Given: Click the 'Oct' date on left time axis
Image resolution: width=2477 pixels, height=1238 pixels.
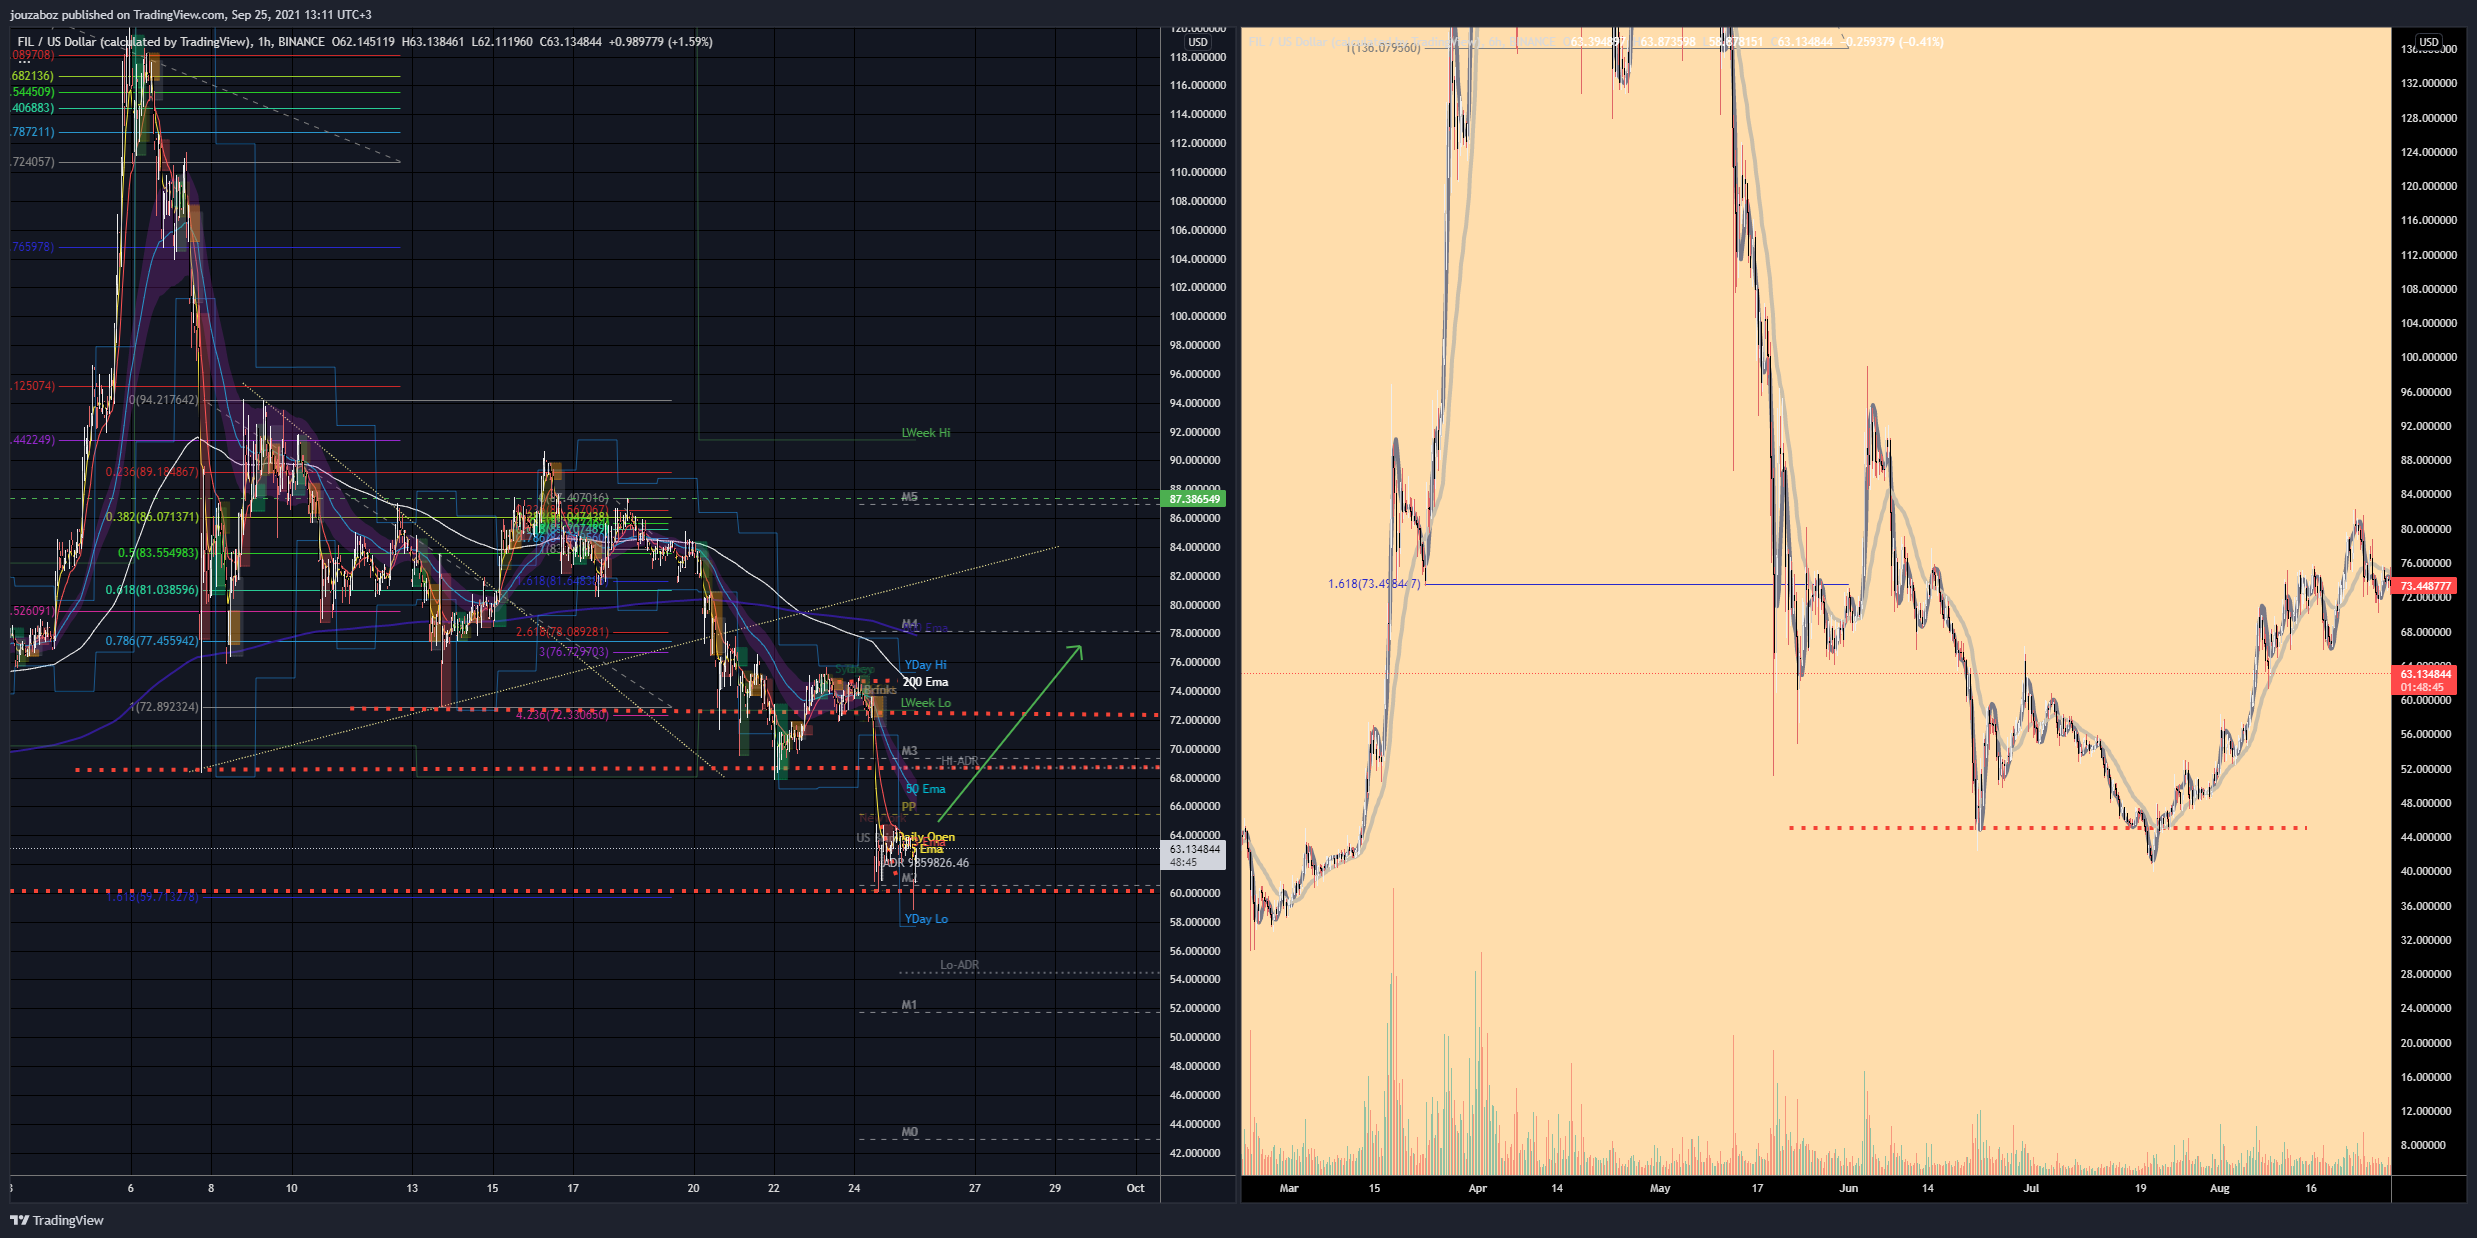Looking at the screenshot, I should pos(1135,1188).
